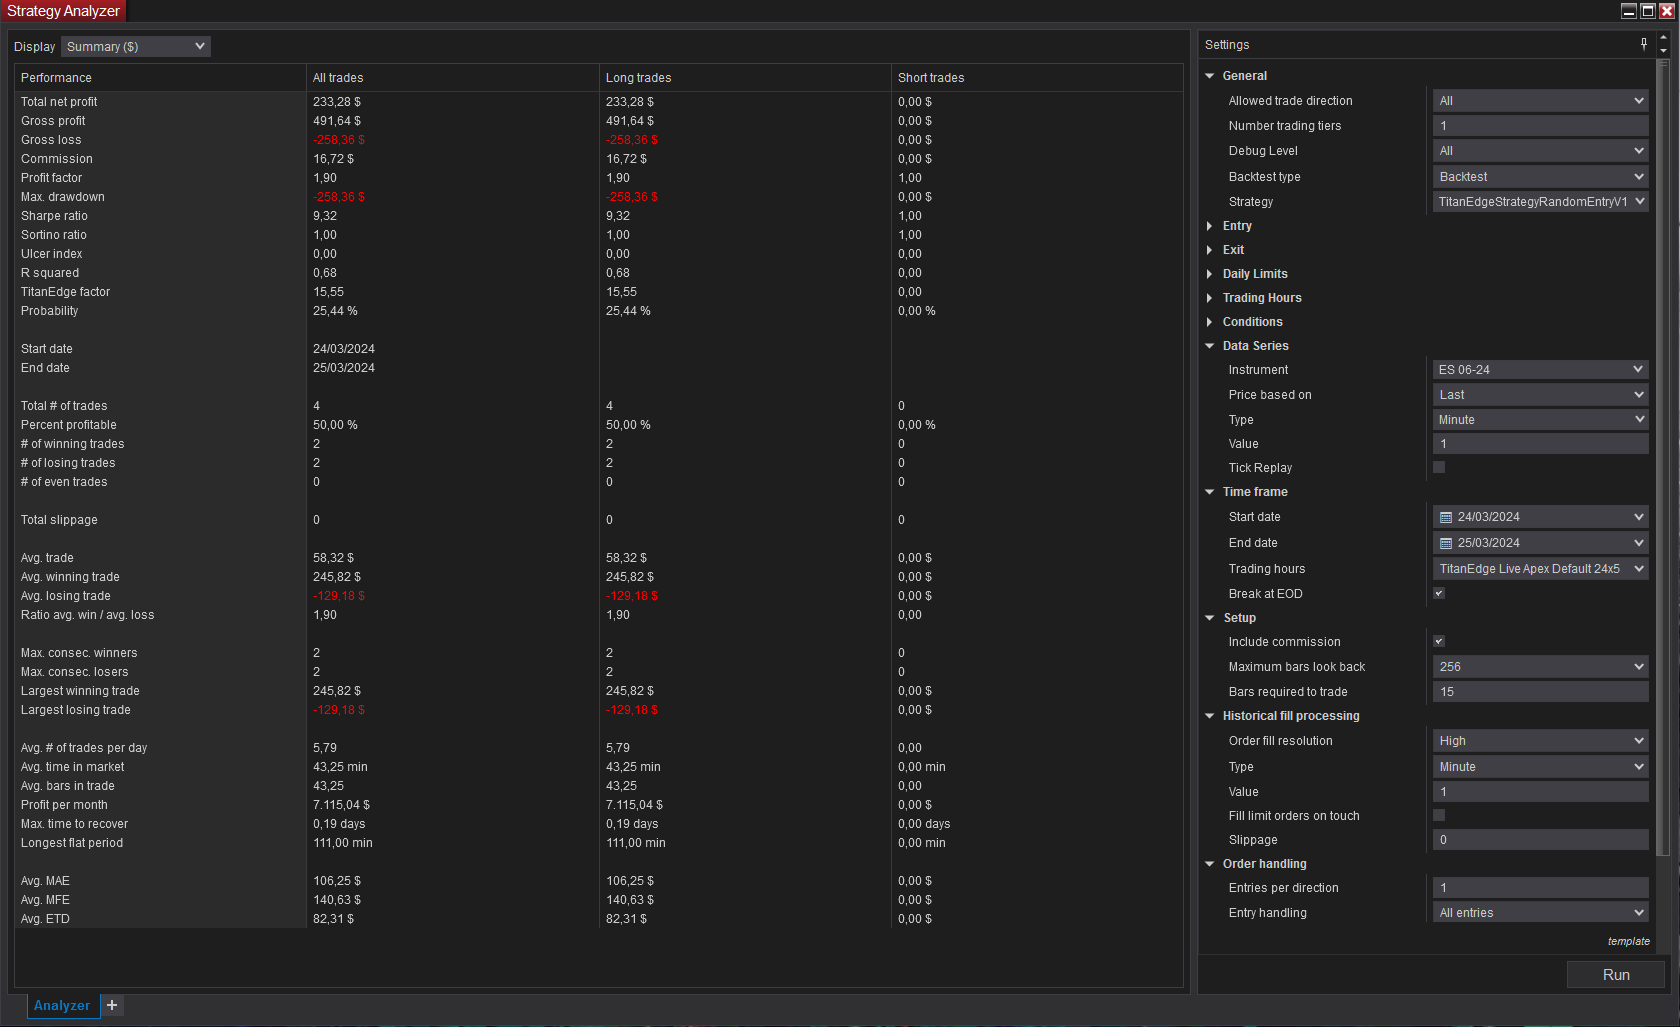1680x1027 pixels.
Task: Collapse the General section arrow
Action: tap(1210, 76)
